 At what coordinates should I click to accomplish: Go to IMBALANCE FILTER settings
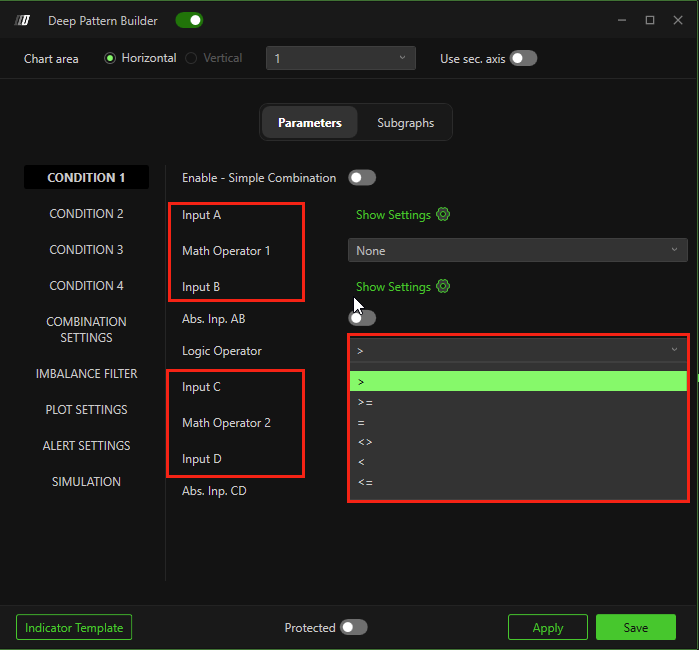coord(87,374)
